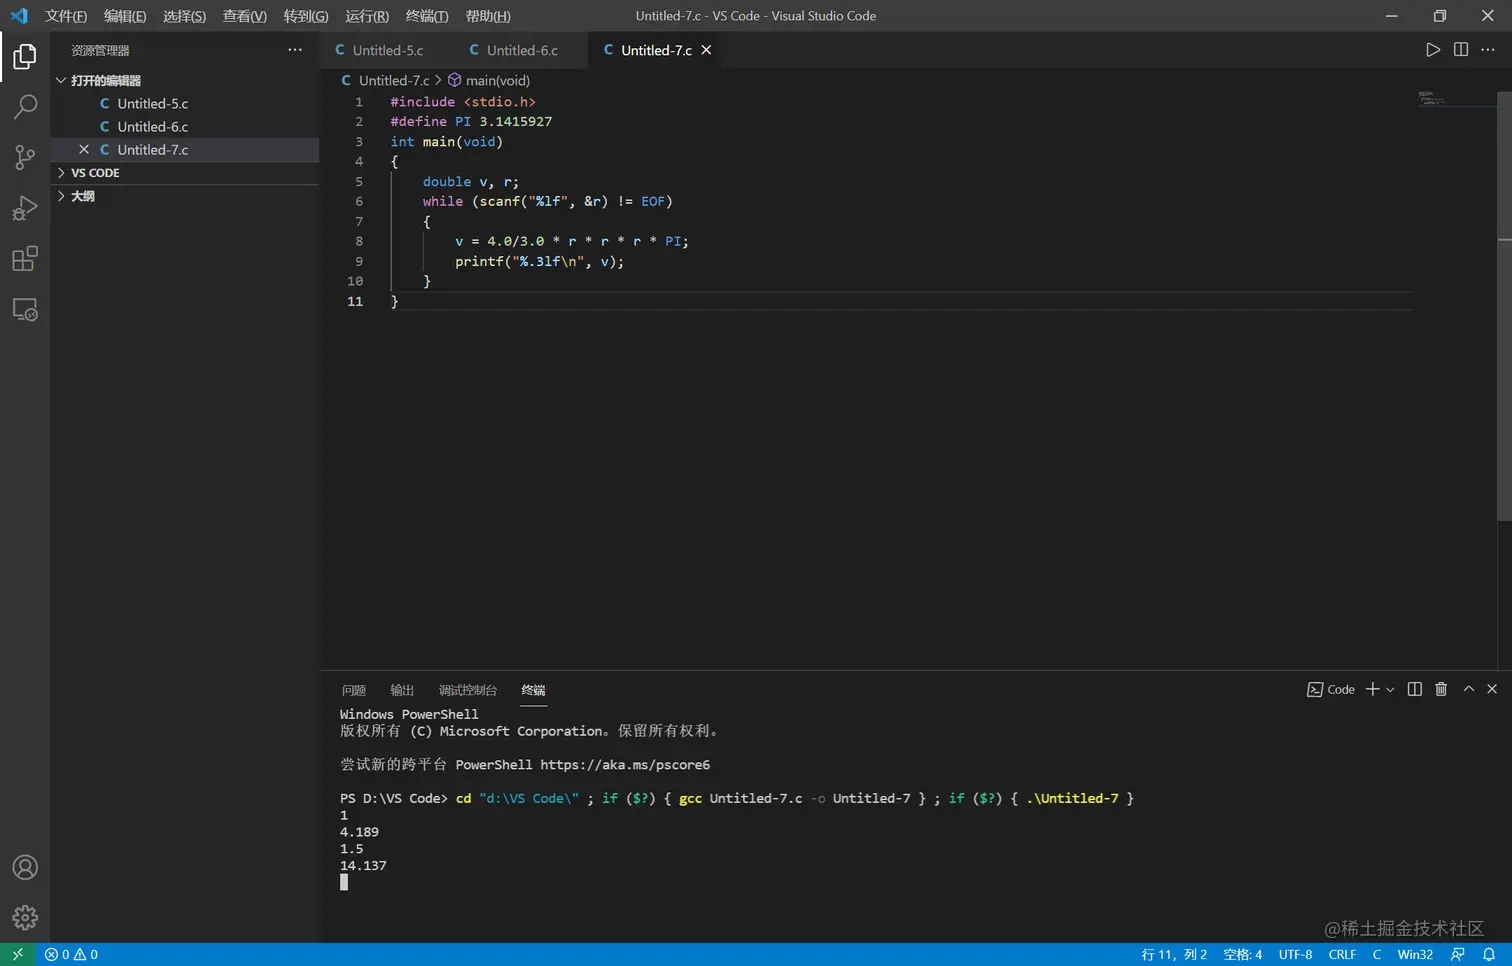The image size is (1512, 966).
Task: Open the Search view in activity bar
Action: (x=25, y=107)
